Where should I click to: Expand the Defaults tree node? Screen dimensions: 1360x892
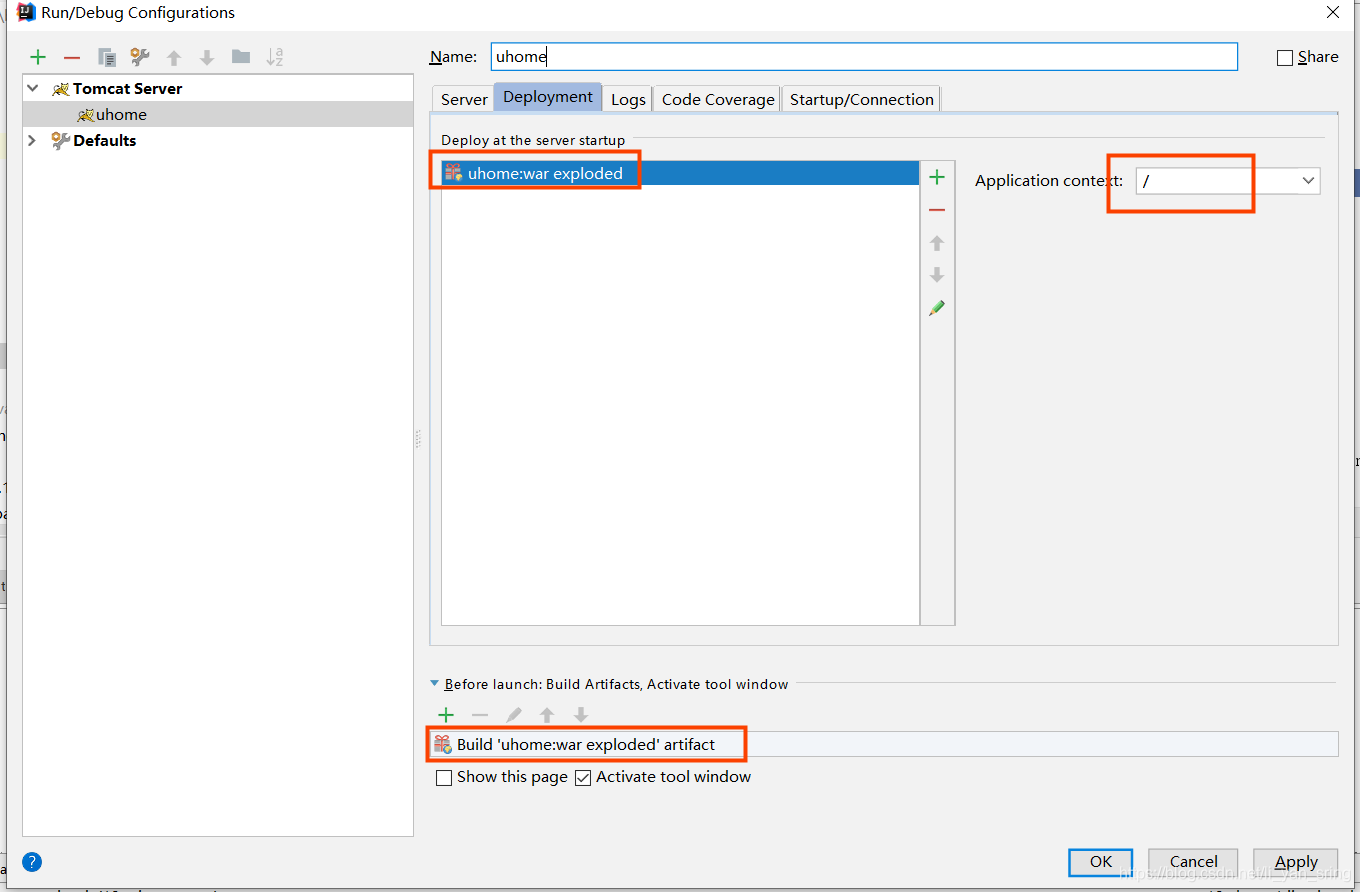tap(33, 140)
